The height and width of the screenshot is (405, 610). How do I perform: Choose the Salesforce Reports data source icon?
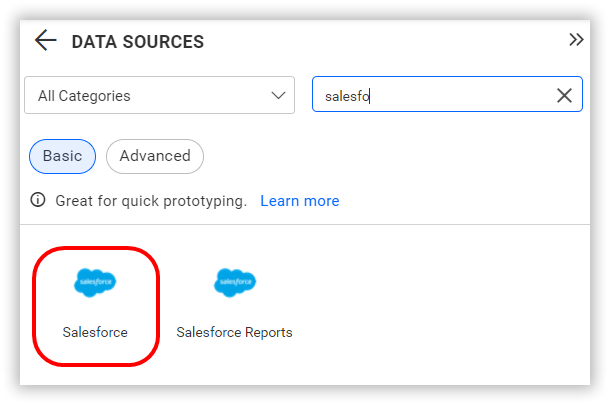pyautogui.click(x=235, y=283)
